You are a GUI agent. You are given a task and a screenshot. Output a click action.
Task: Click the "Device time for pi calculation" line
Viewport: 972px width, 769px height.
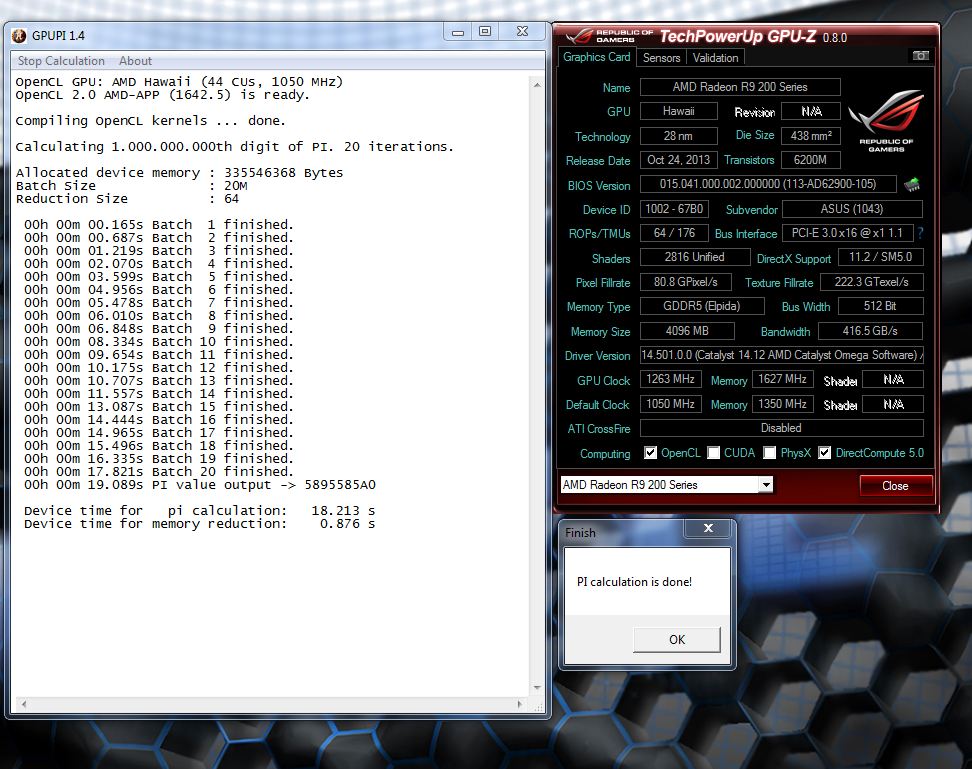pos(200,511)
